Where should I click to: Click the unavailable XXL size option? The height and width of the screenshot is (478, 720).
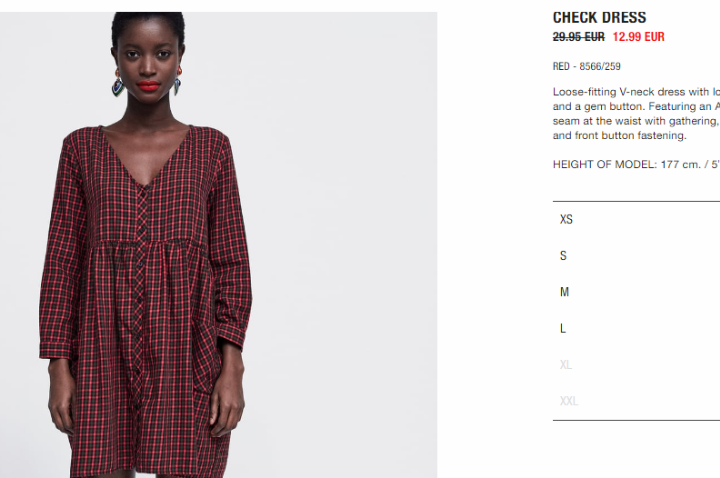[x=636, y=401]
